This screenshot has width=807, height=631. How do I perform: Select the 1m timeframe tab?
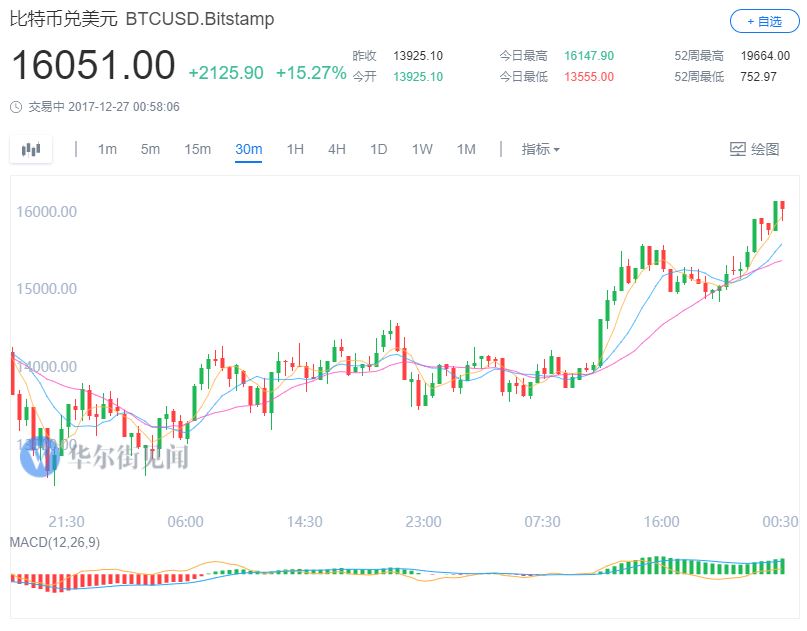click(x=107, y=149)
